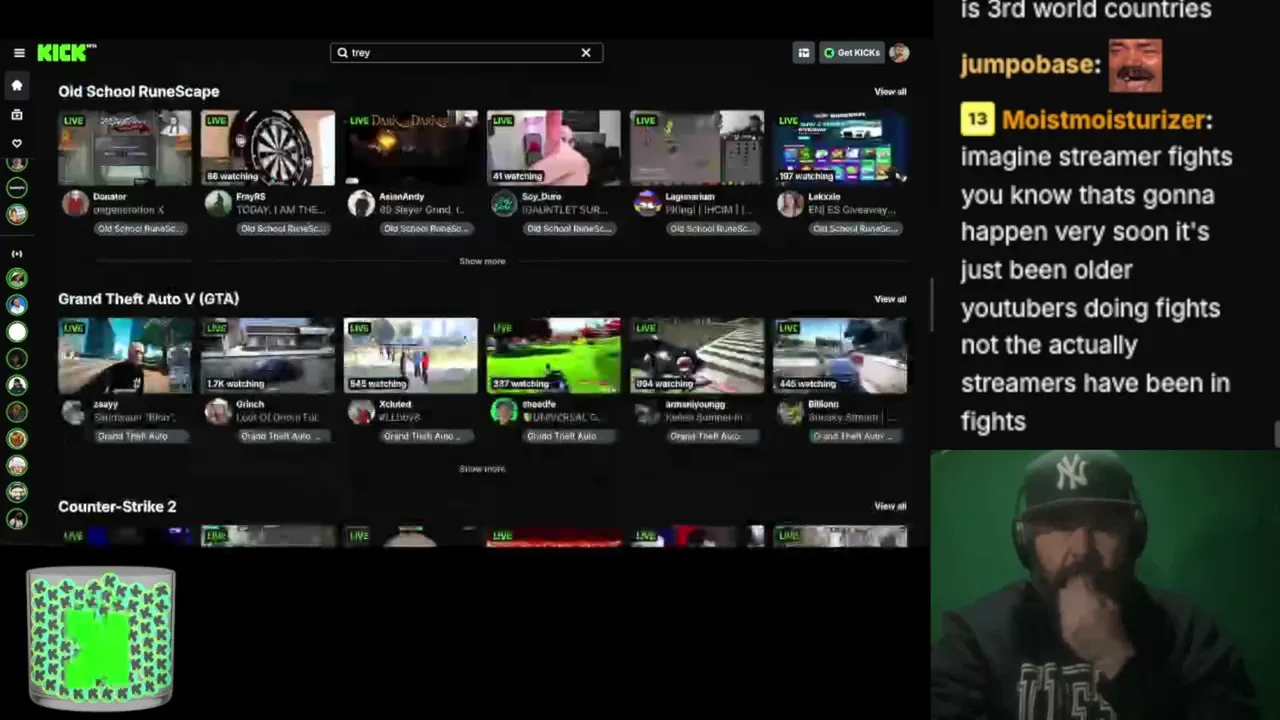Image resolution: width=1280 pixels, height=720 pixels.
Task: Click Lagunarium's channel avatar
Action: click(647, 204)
